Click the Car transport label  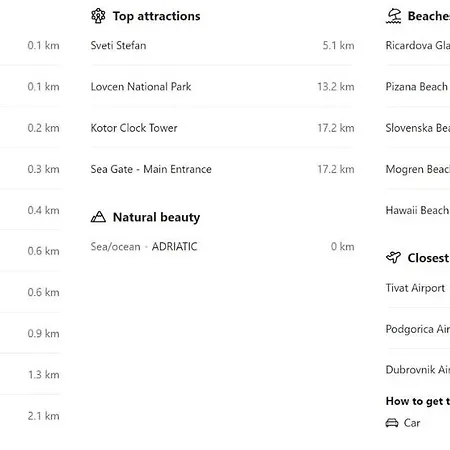pos(412,423)
